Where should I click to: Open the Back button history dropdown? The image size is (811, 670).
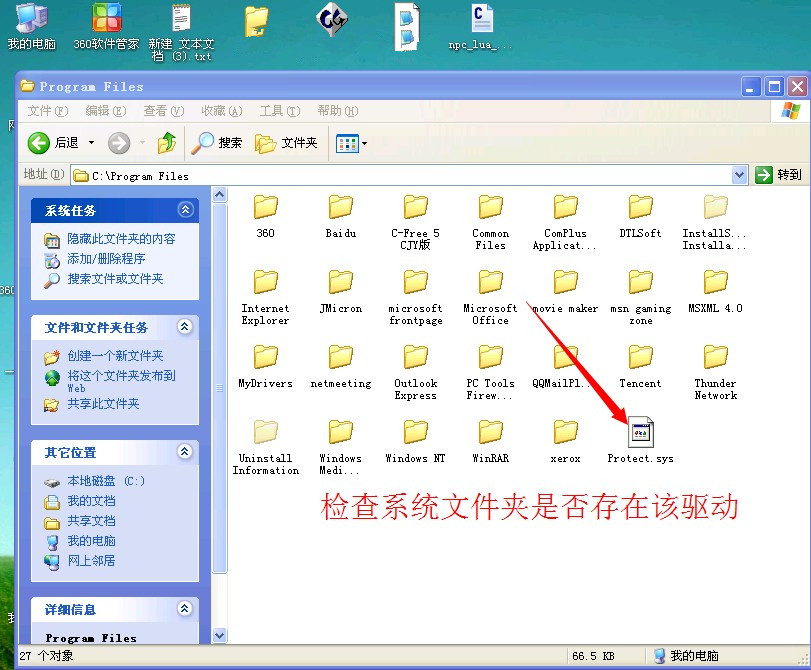[x=91, y=143]
